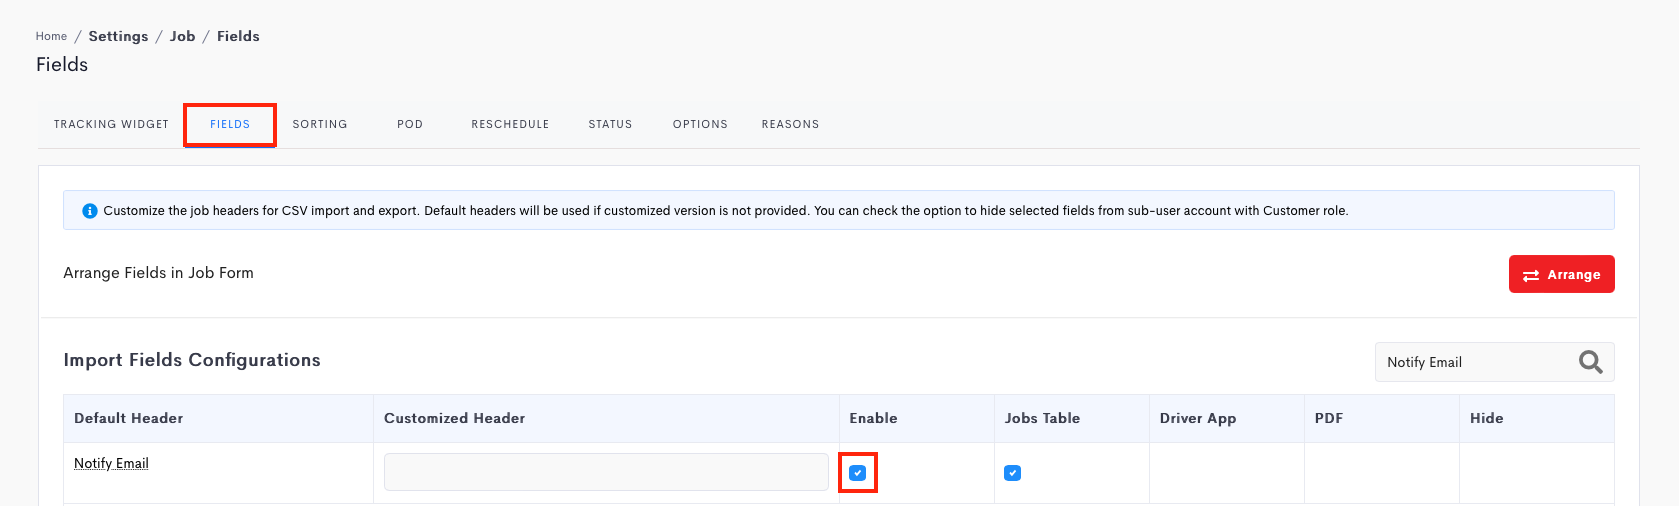
Task: View the Reasons tab
Action: pyautogui.click(x=790, y=124)
